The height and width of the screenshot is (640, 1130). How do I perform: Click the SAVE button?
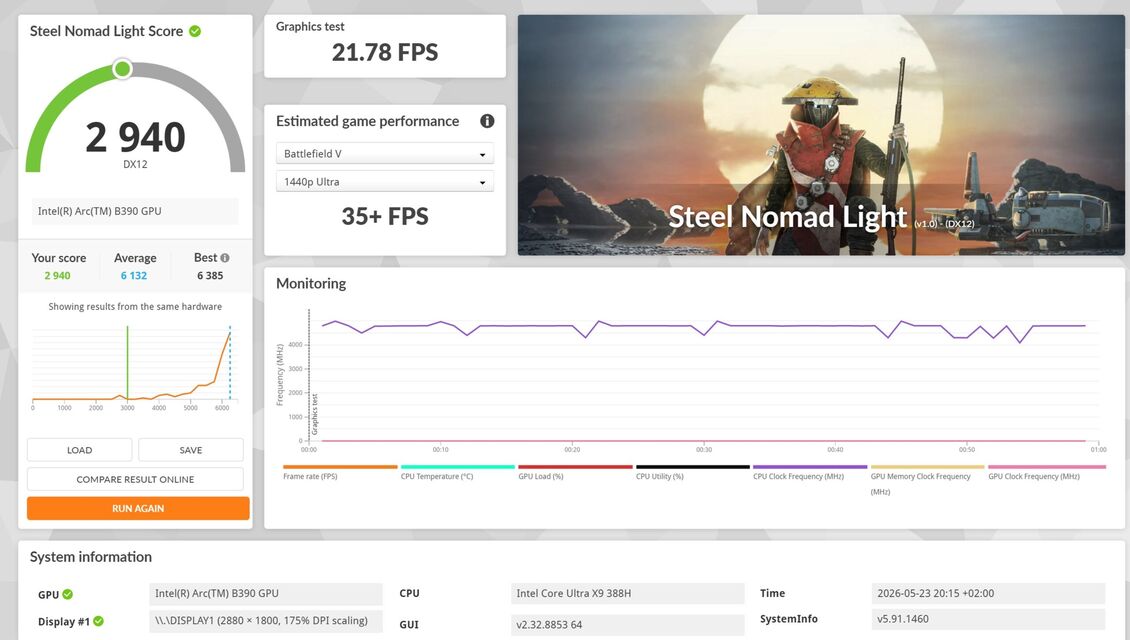(191, 450)
